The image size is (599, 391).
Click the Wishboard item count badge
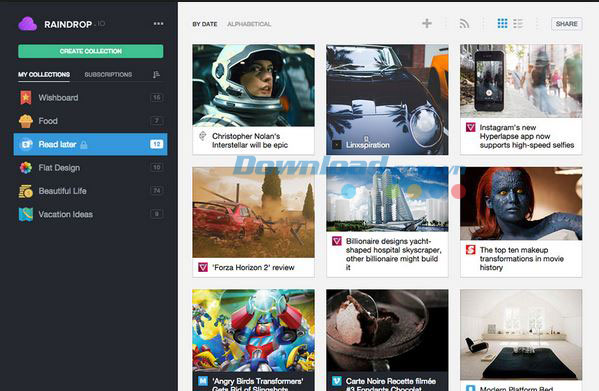point(157,98)
